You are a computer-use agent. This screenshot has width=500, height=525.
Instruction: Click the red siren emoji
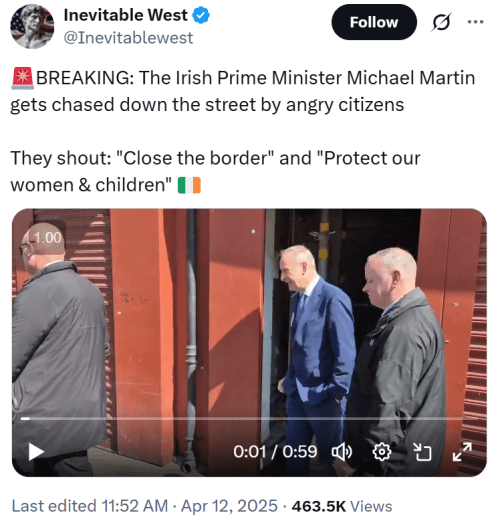pos(22,78)
